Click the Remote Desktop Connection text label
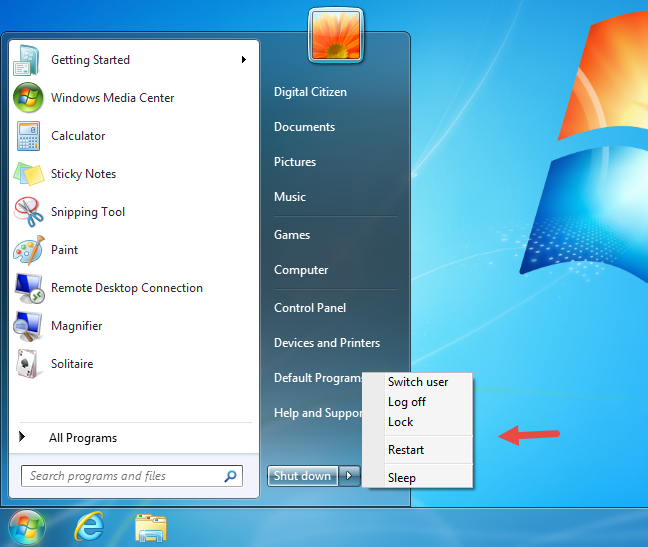 [x=127, y=288]
